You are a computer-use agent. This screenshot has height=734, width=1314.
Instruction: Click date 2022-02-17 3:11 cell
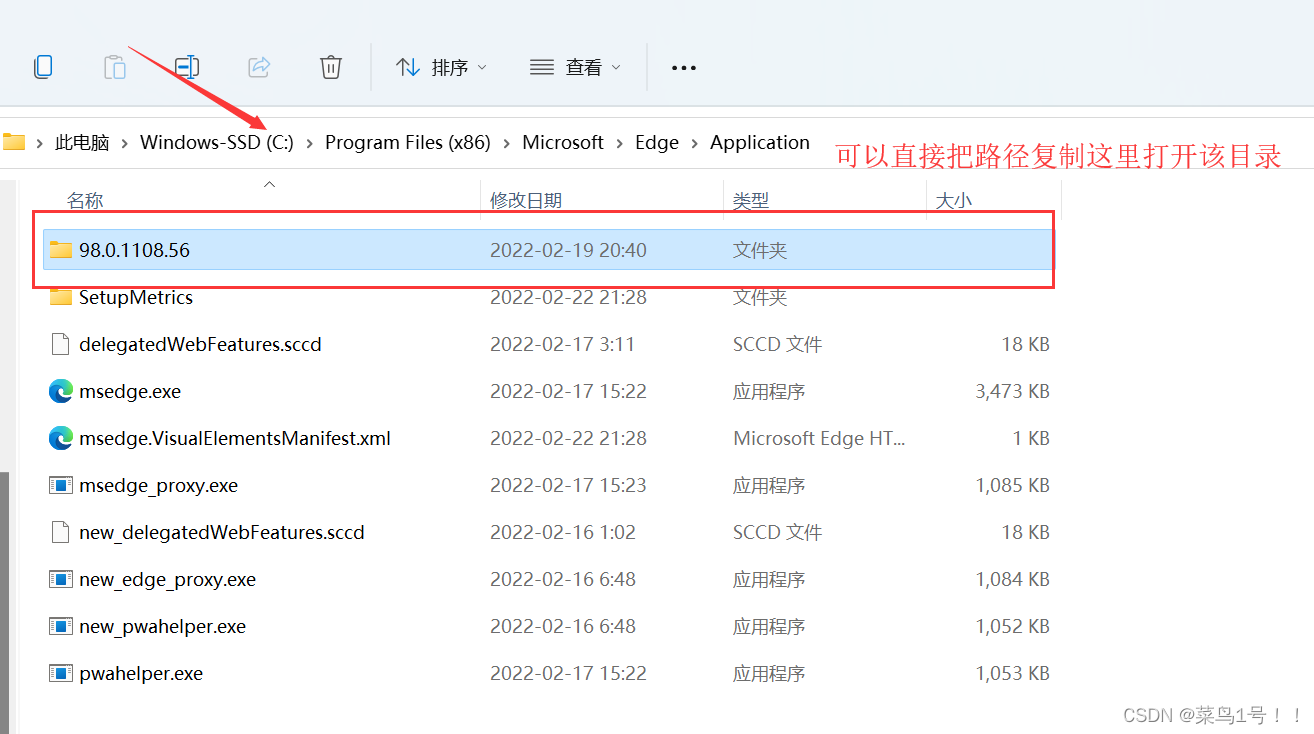[563, 344]
